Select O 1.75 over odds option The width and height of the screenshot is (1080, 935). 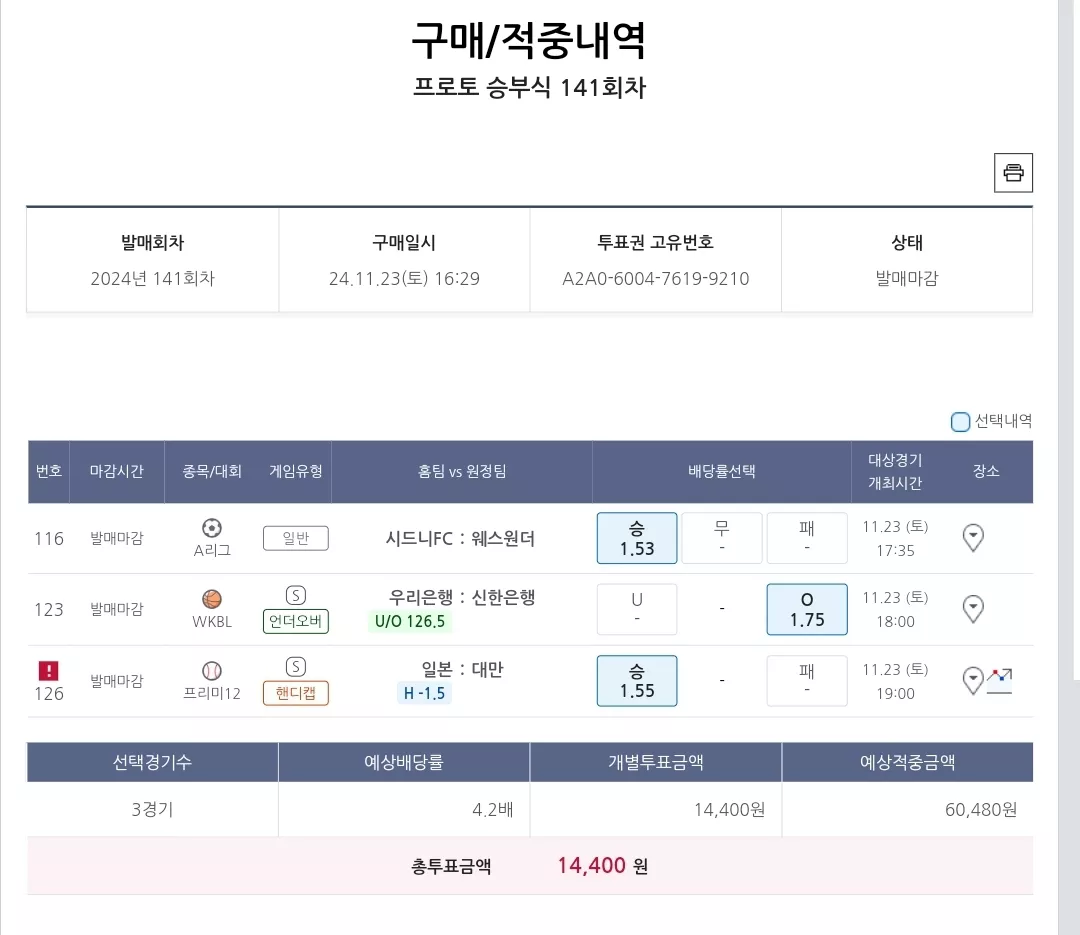807,609
